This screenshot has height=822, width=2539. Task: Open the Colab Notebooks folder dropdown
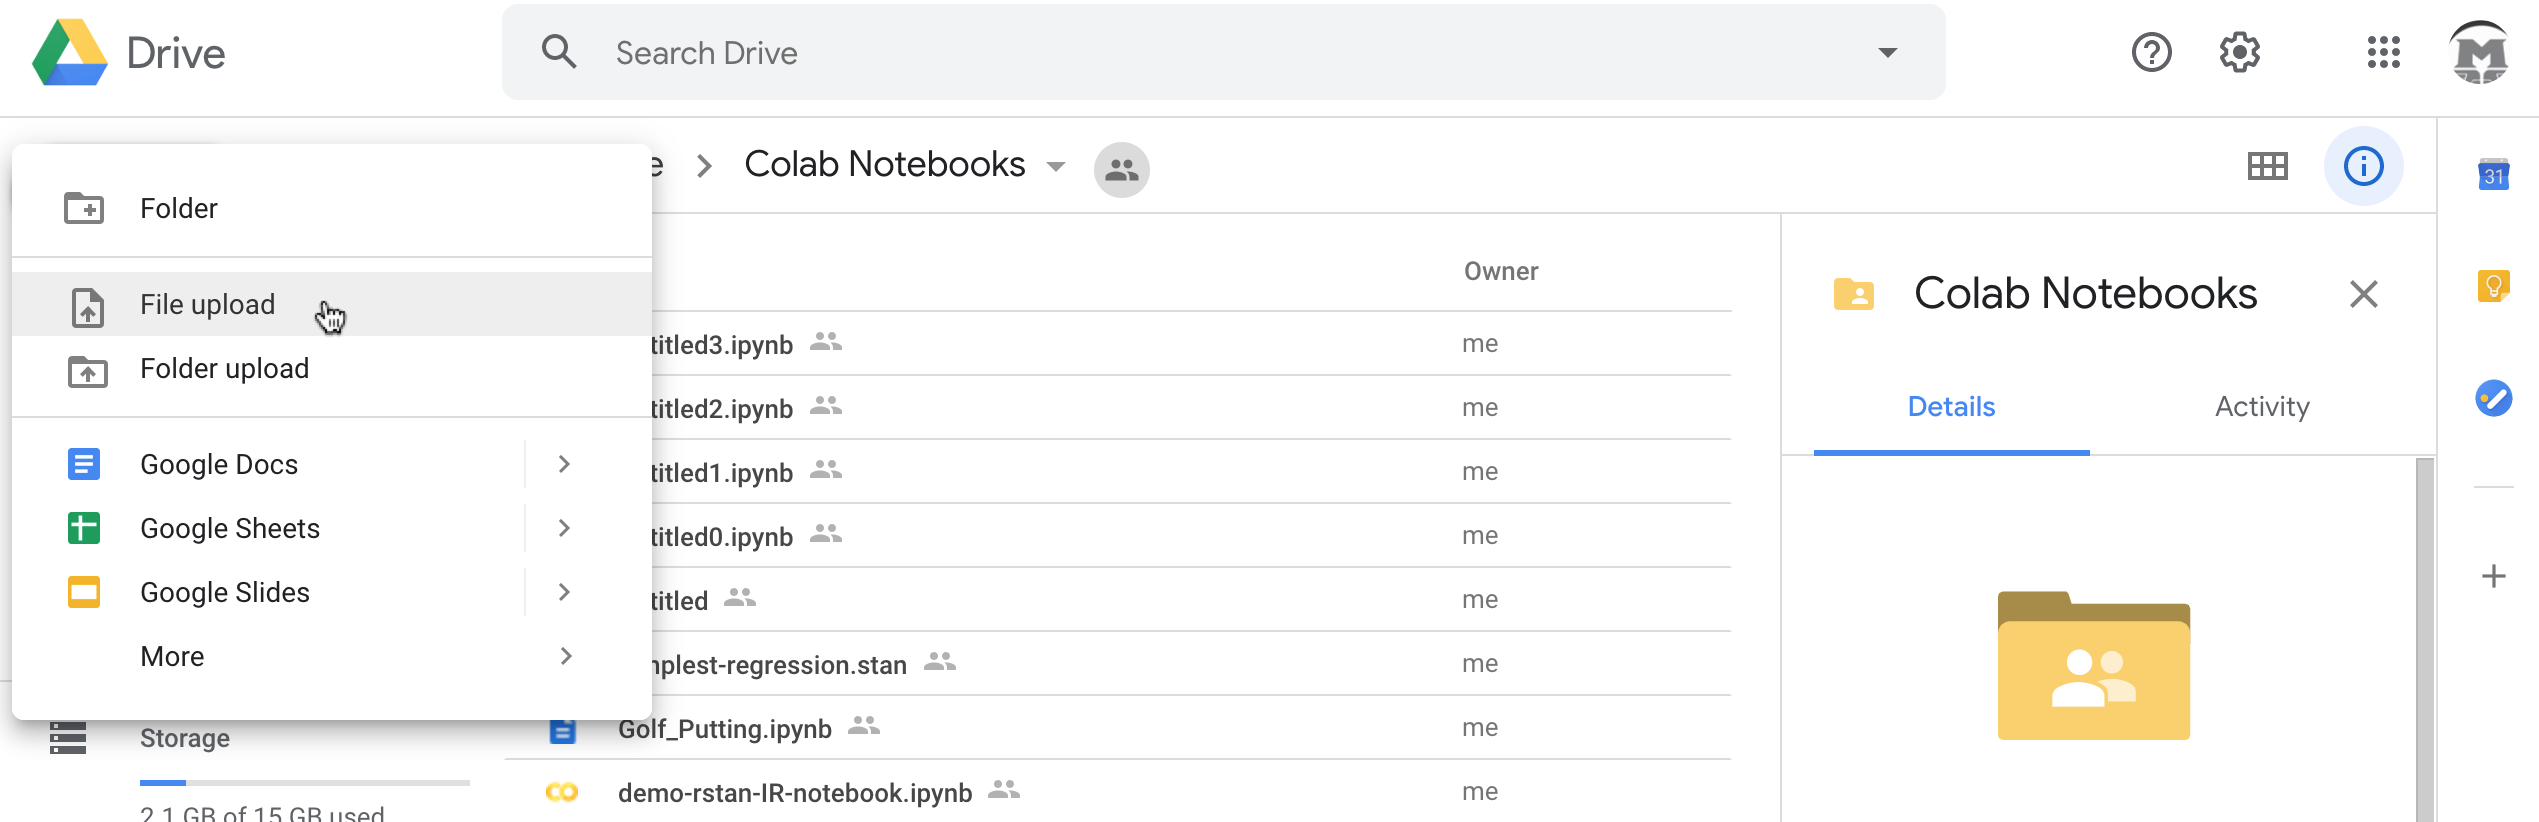pyautogui.click(x=1055, y=166)
